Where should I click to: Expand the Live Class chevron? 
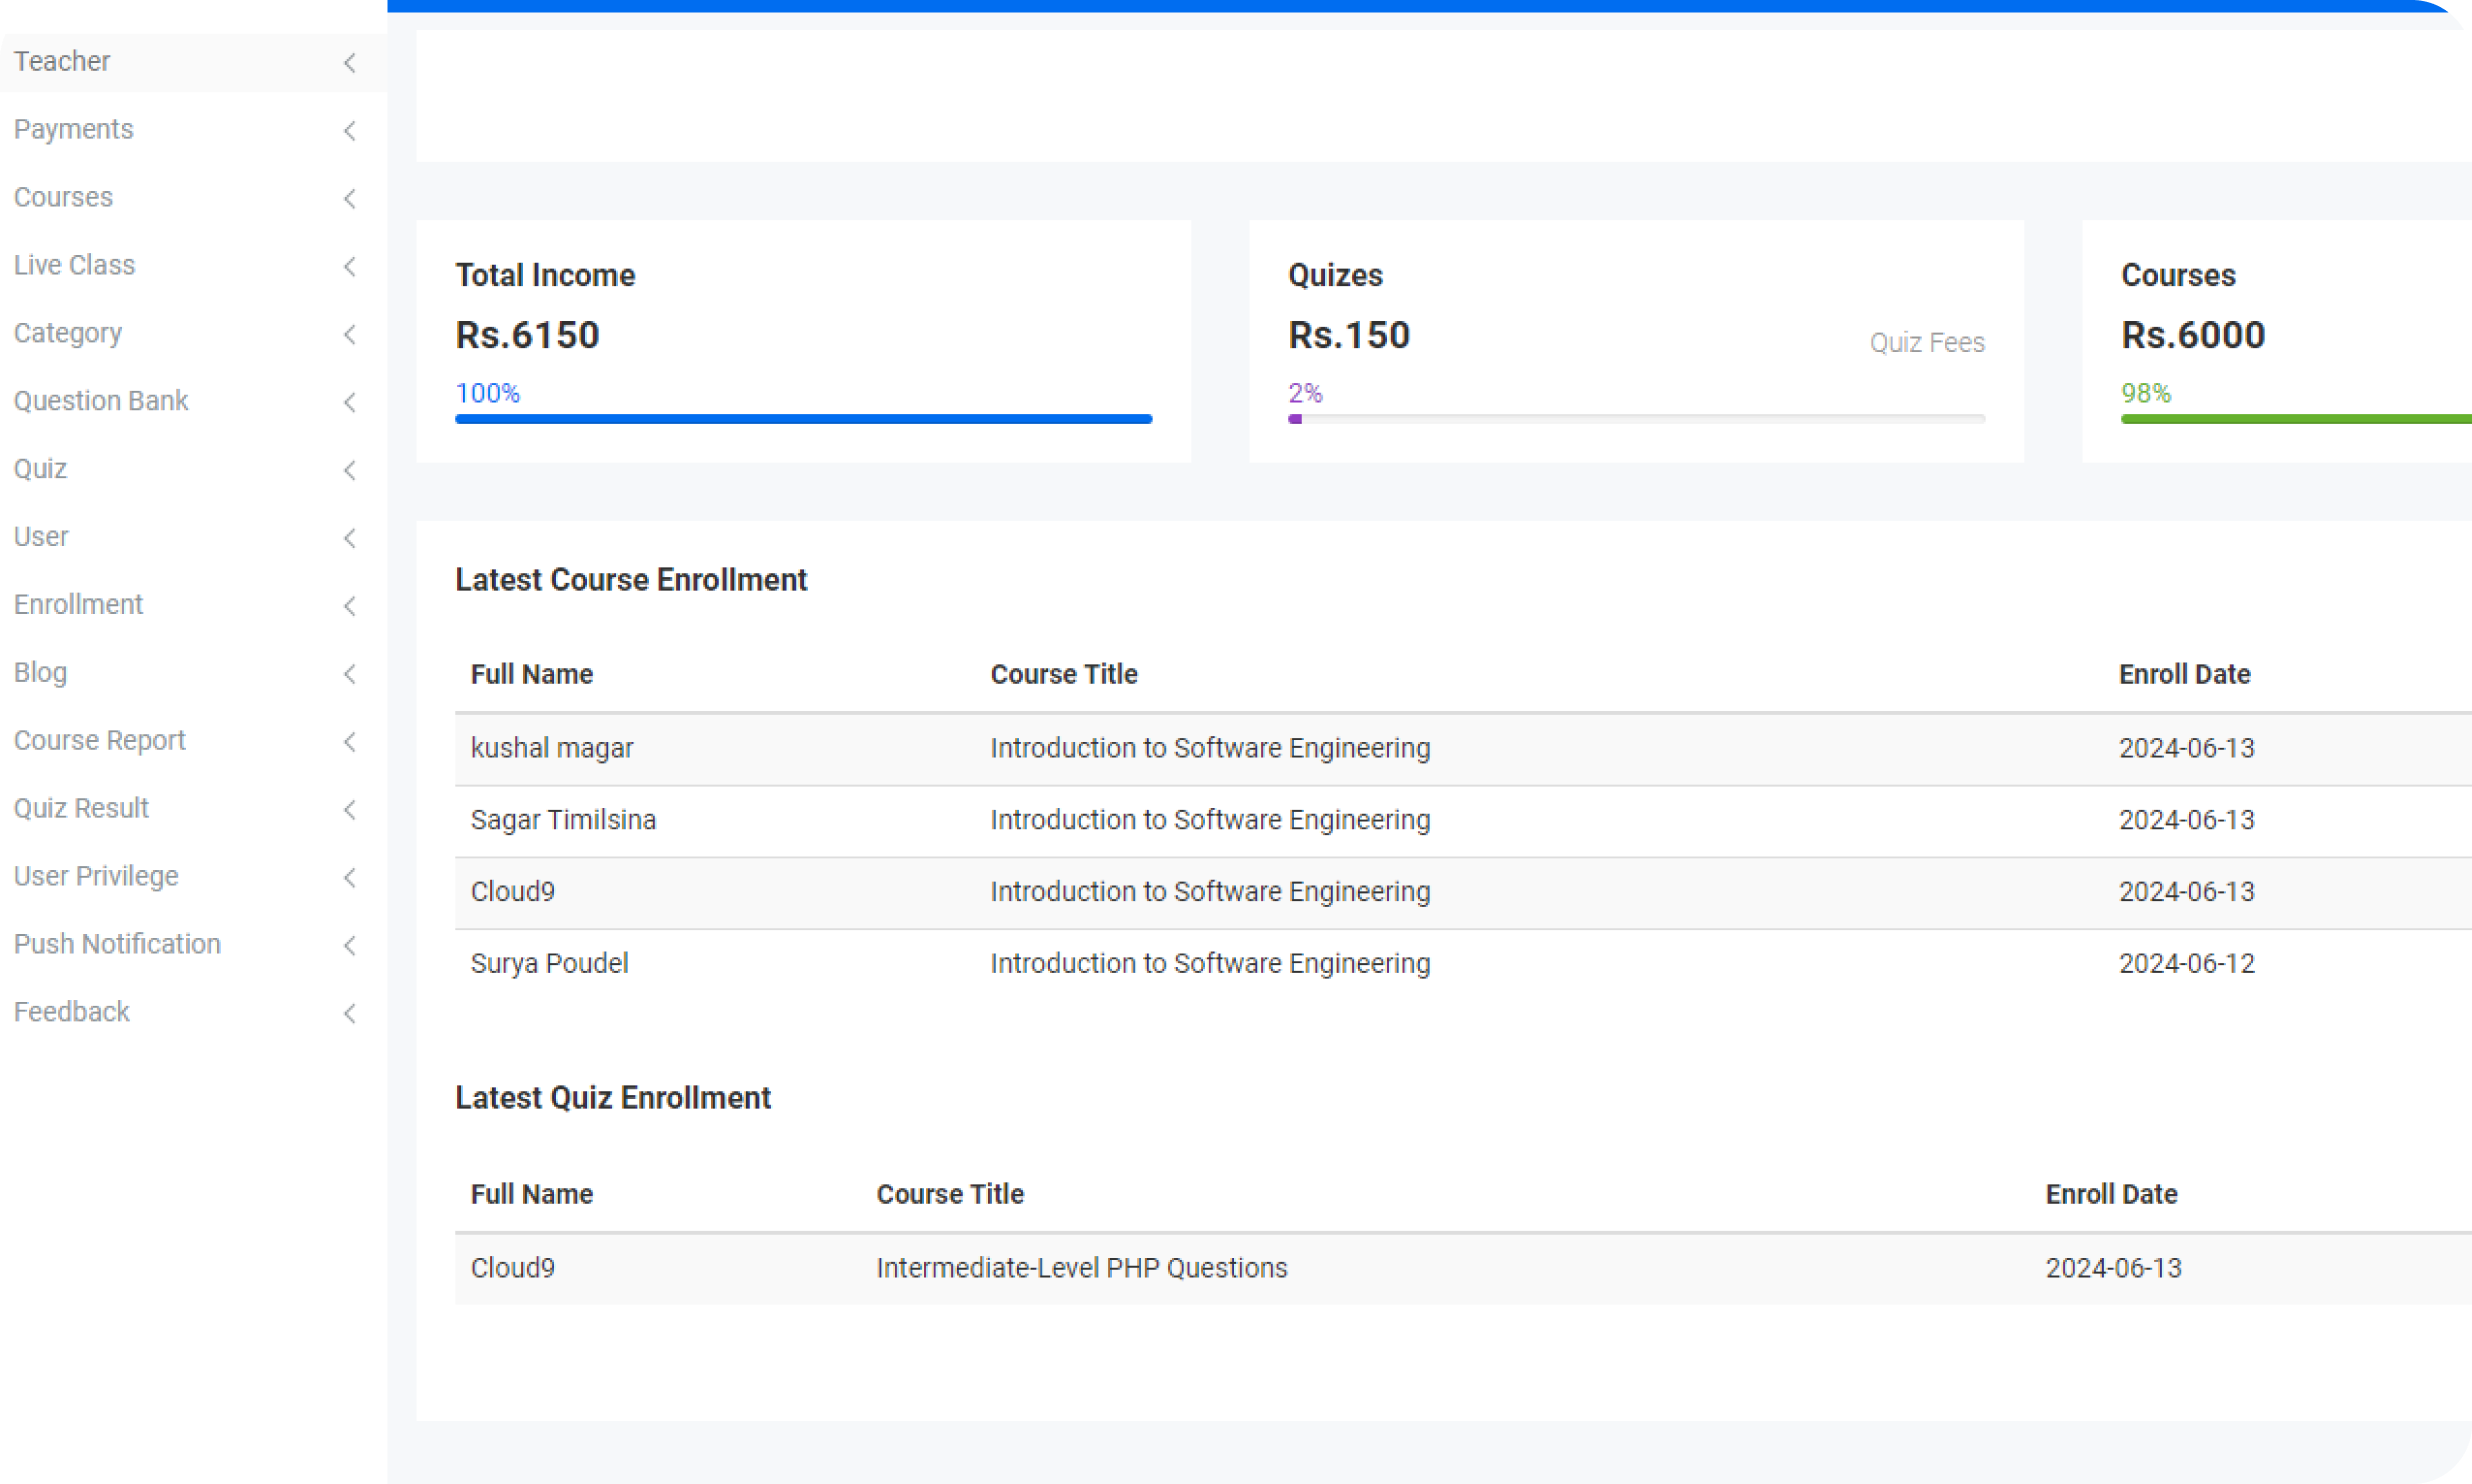click(x=350, y=267)
